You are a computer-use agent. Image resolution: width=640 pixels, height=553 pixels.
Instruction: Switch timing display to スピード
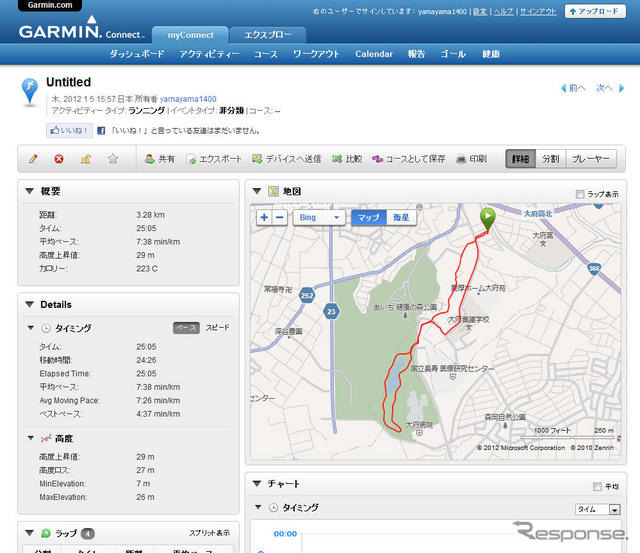217,328
